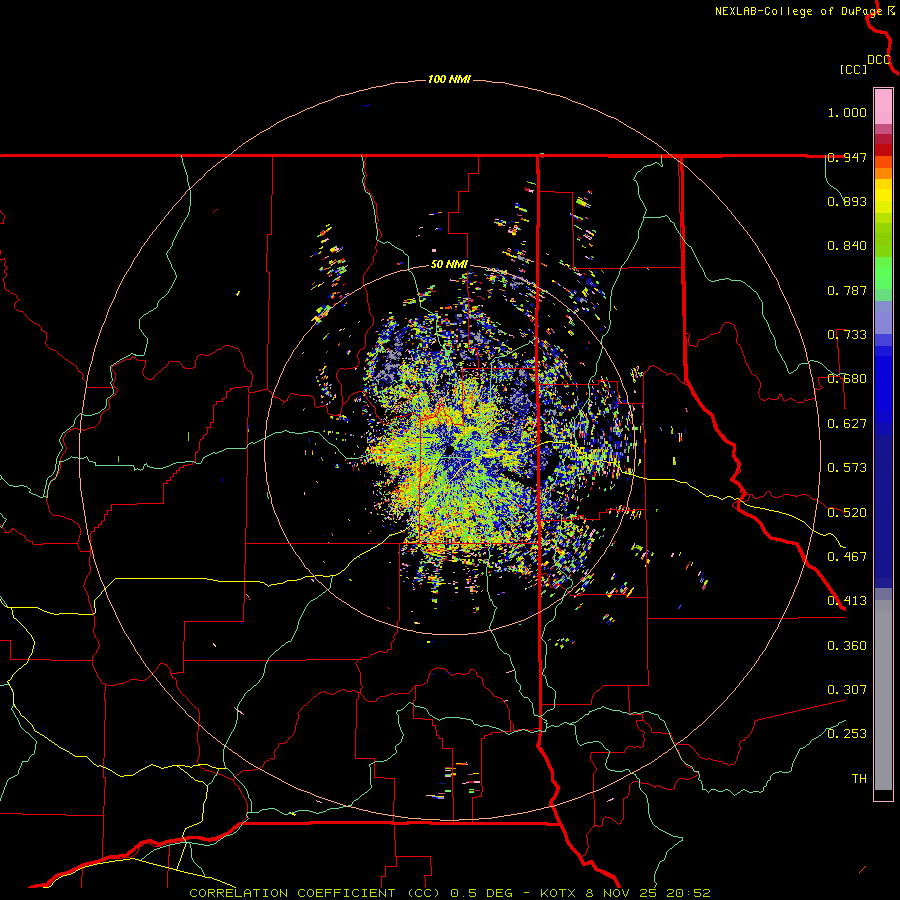This screenshot has height=900, width=900.
Task: Click the 50 NMI range ring label
Action: click(449, 265)
